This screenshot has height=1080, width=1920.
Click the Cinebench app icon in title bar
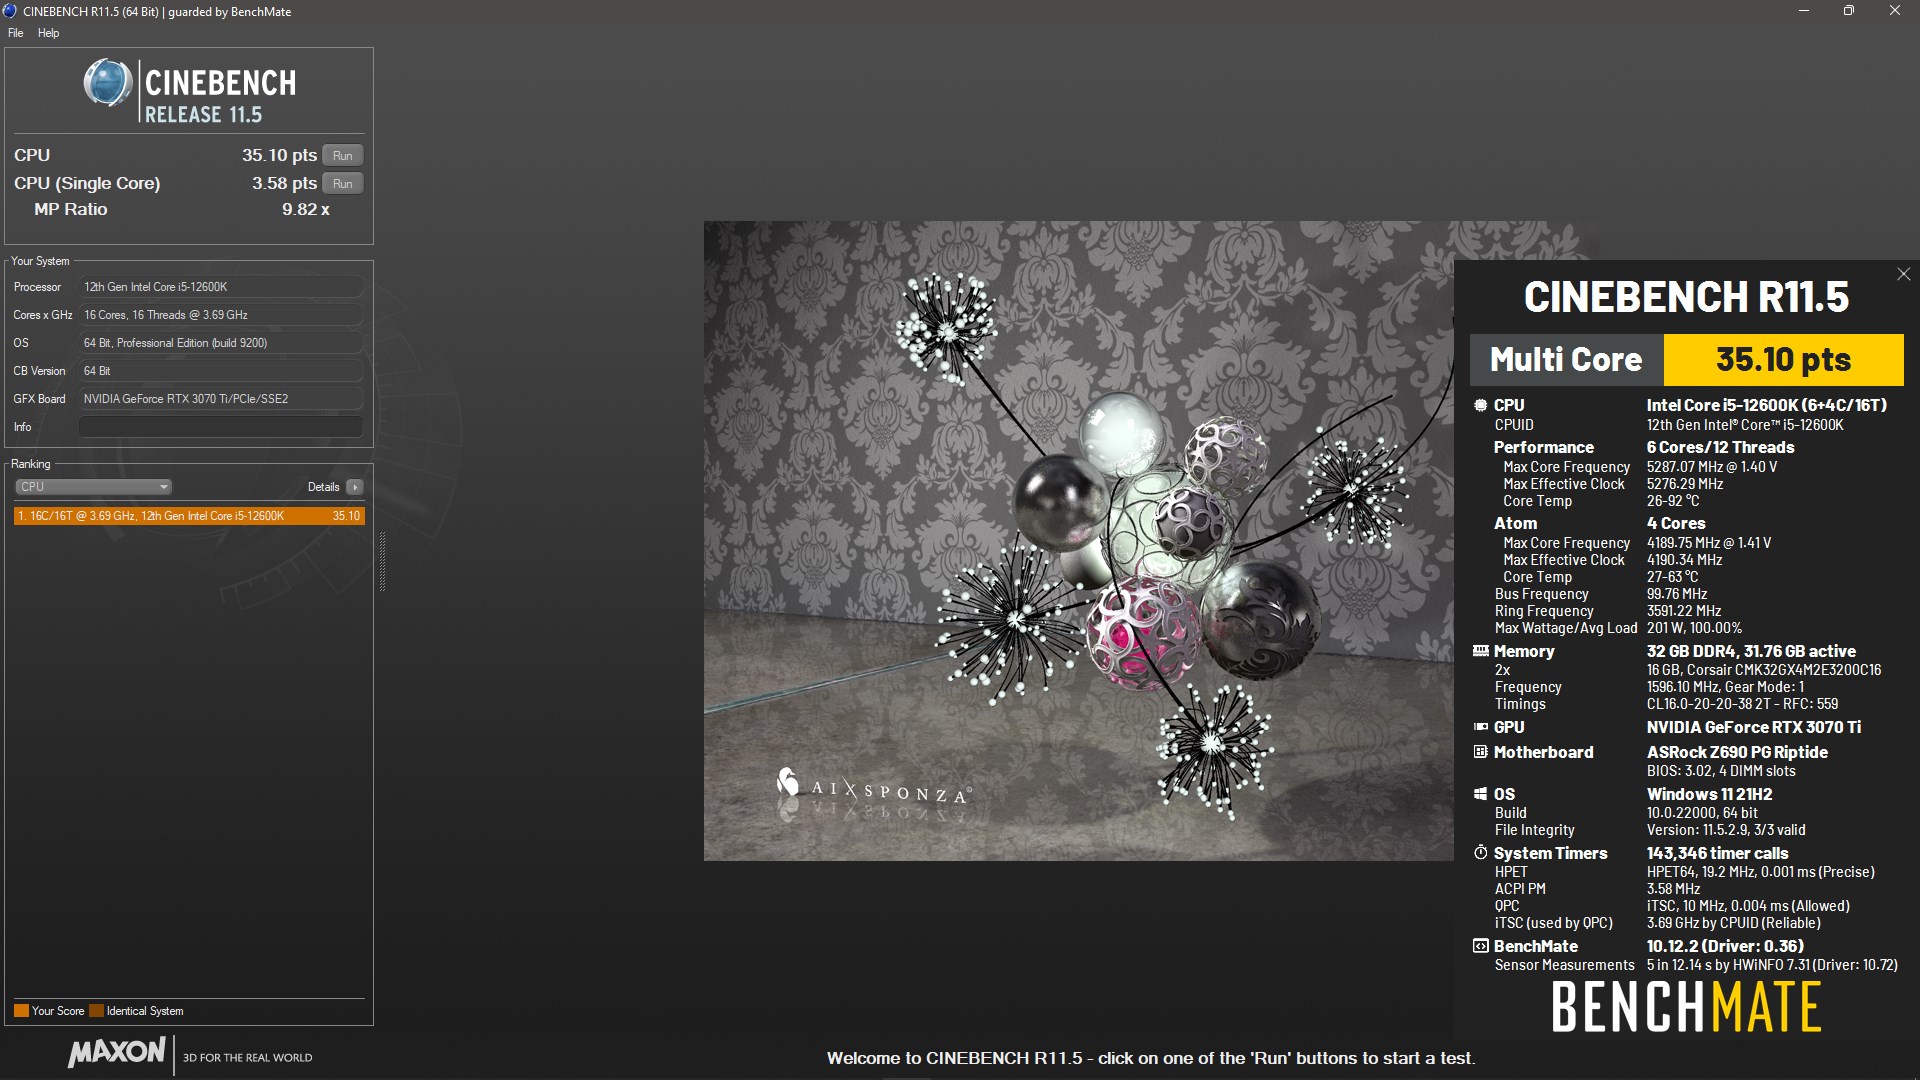click(x=10, y=11)
